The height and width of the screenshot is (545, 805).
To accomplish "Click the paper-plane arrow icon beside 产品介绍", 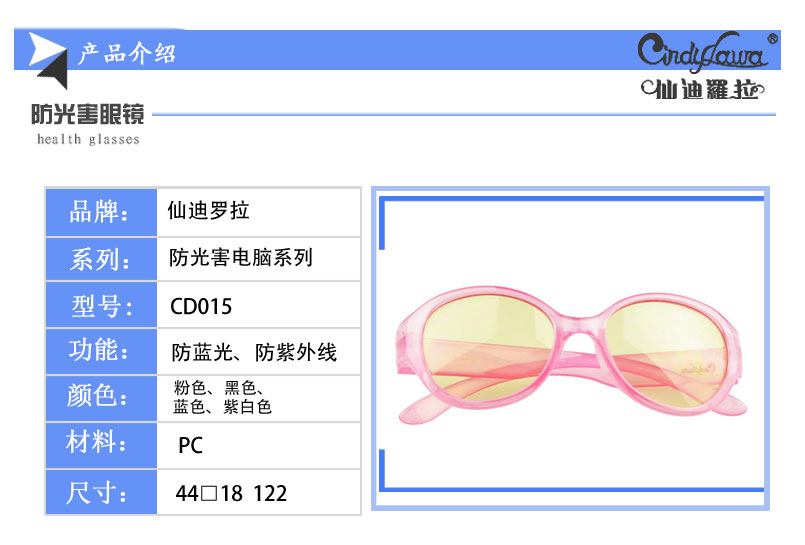I will click(48, 60).
